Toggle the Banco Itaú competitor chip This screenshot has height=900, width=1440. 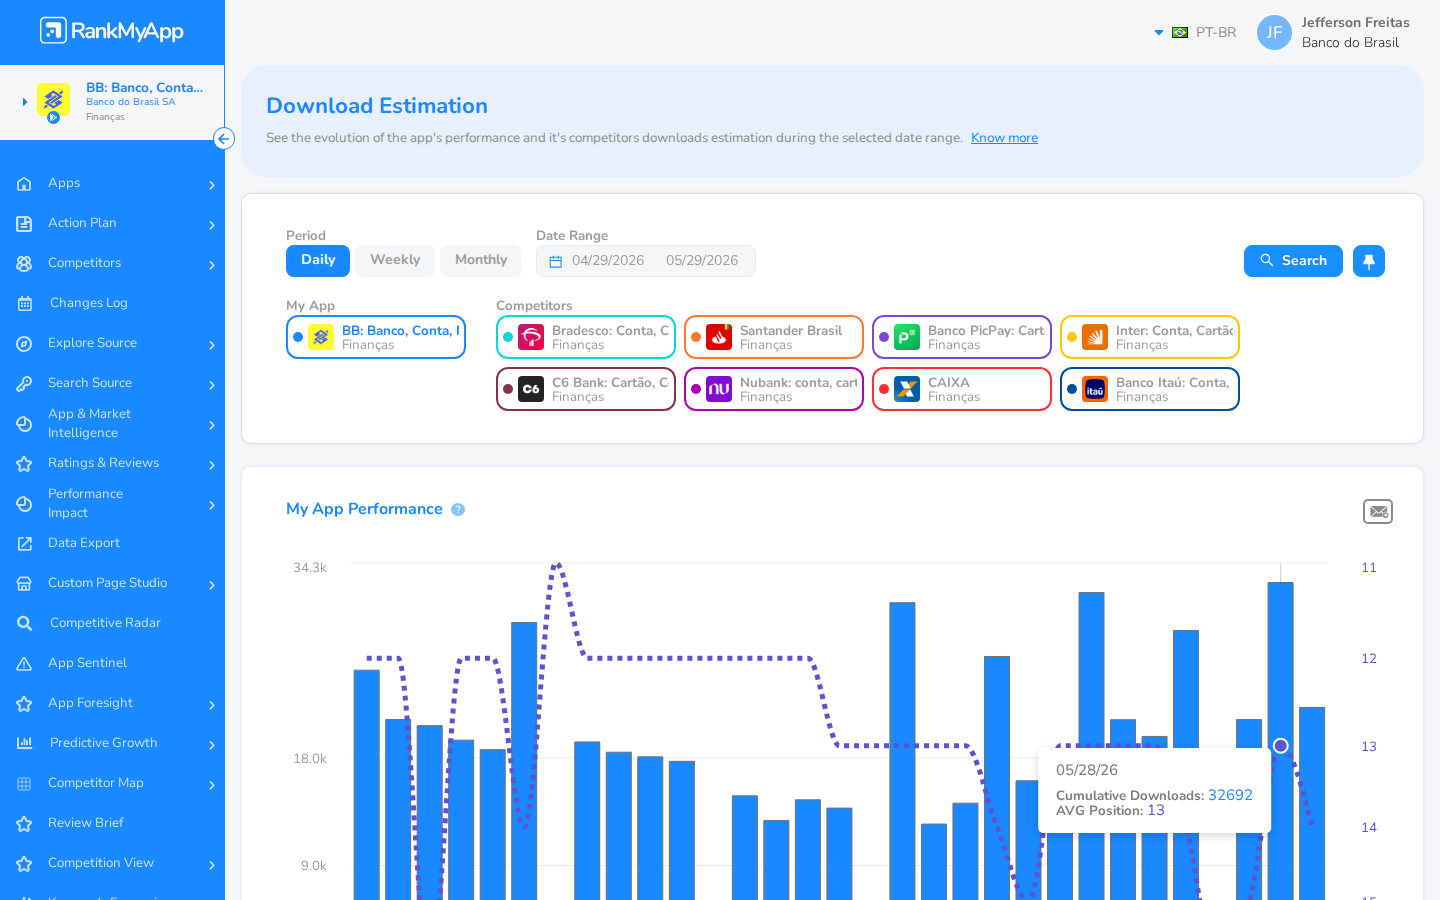(1150, 389)
